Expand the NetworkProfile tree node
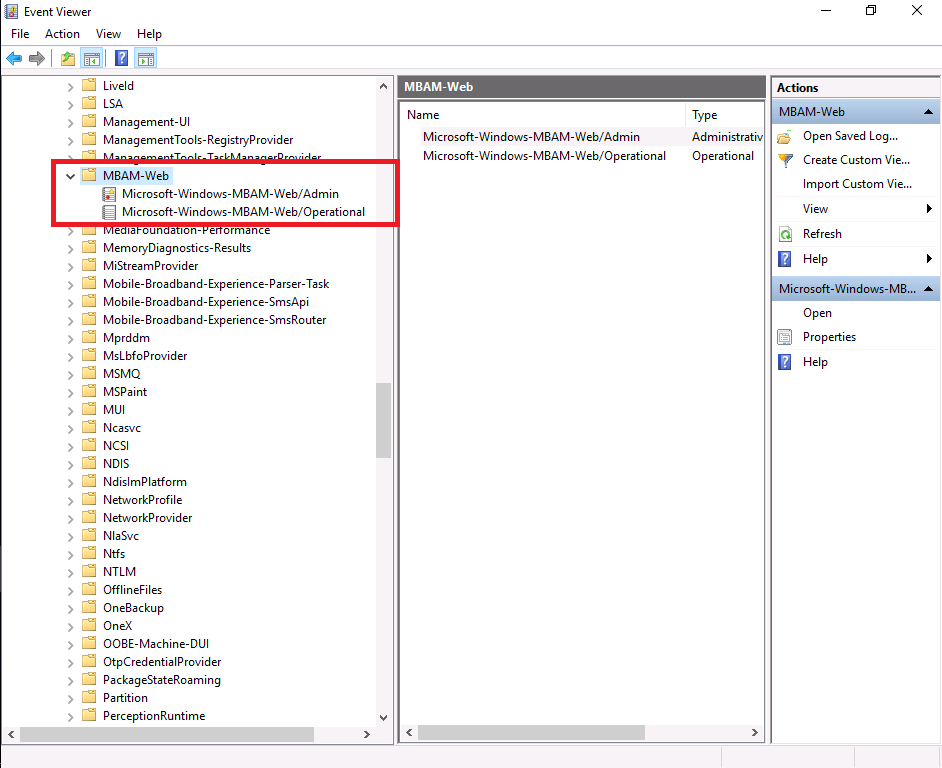Viewport: 942px width, 768px height. tap(70, 501)
